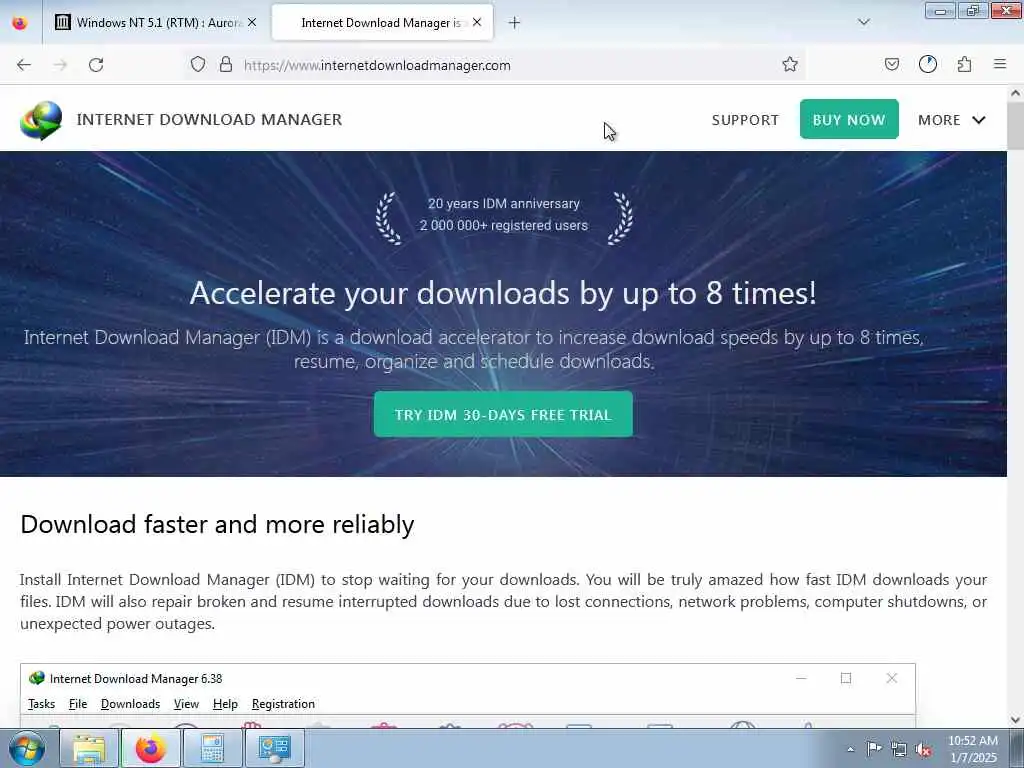Image resolution: width=1024 pixels, height=768 pixels.
Task: Click the Help menu in IDM screenshot
Action: [x=225, y=703]
